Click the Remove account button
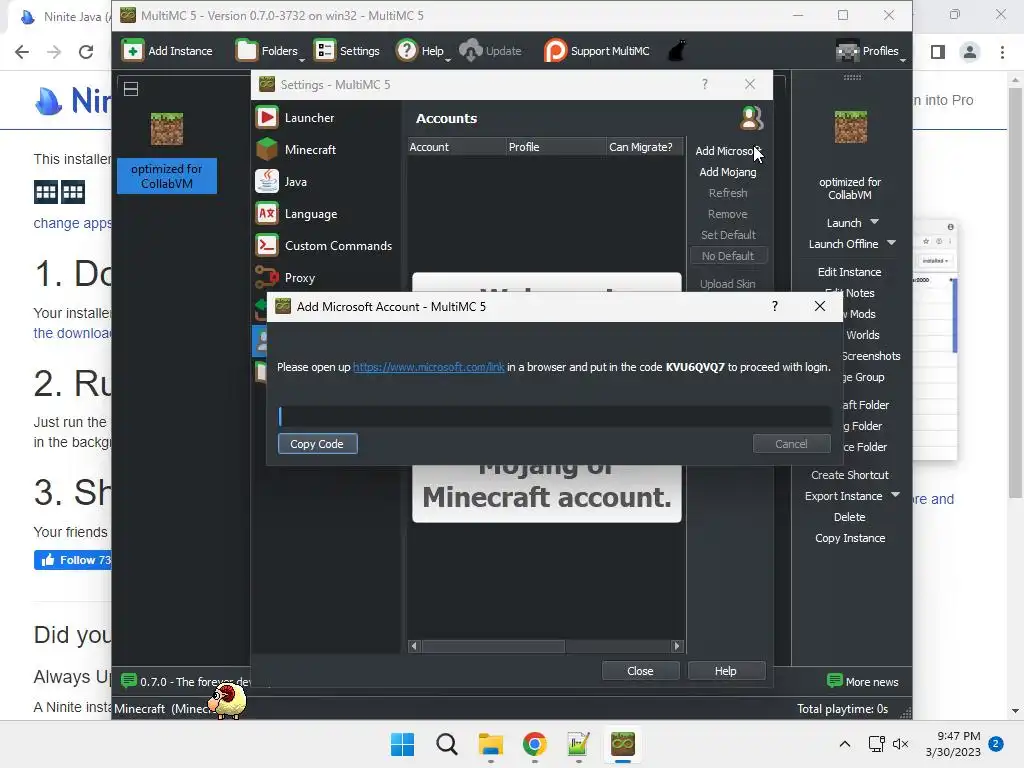The height and width of the screenshot is (768, 1024). (728, 214)
